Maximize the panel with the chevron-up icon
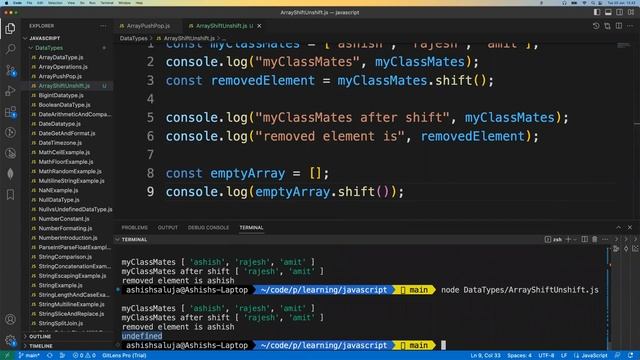The height and width of the screenshot is (360, 640). pos(618,227)
